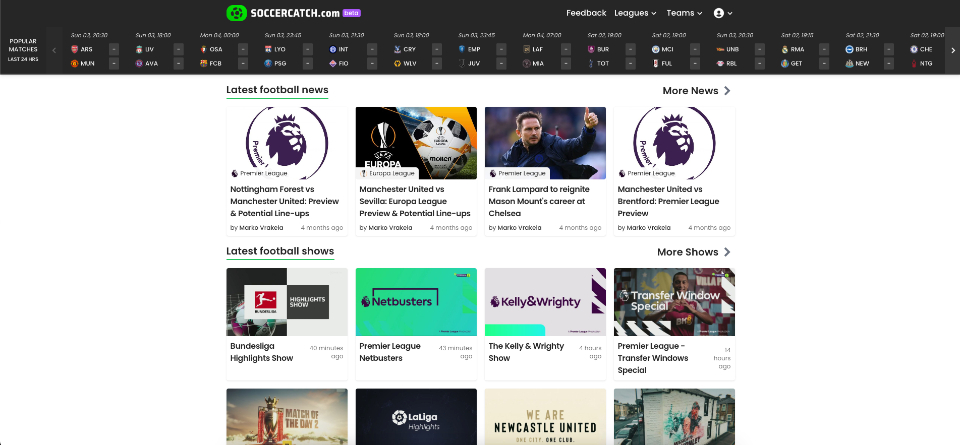Click the Aston Villa crest next to AVA
The height and width of the screenshot is (445, 960).
coord(139,63)
